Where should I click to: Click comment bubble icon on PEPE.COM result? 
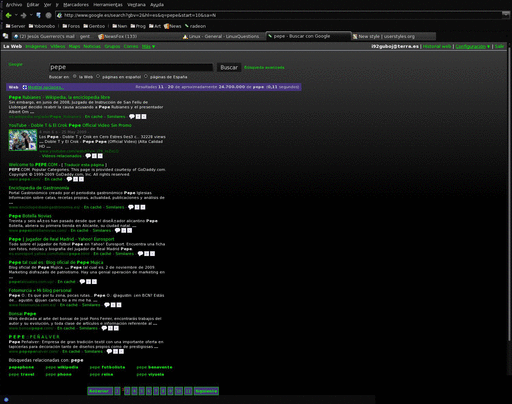tap(69, 179)
